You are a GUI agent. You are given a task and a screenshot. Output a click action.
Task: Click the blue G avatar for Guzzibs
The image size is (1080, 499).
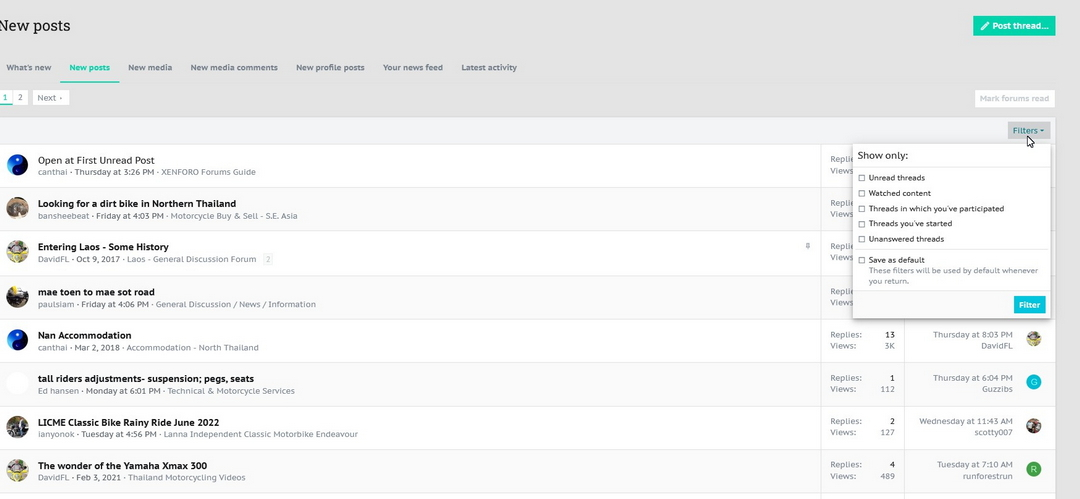1034,382
